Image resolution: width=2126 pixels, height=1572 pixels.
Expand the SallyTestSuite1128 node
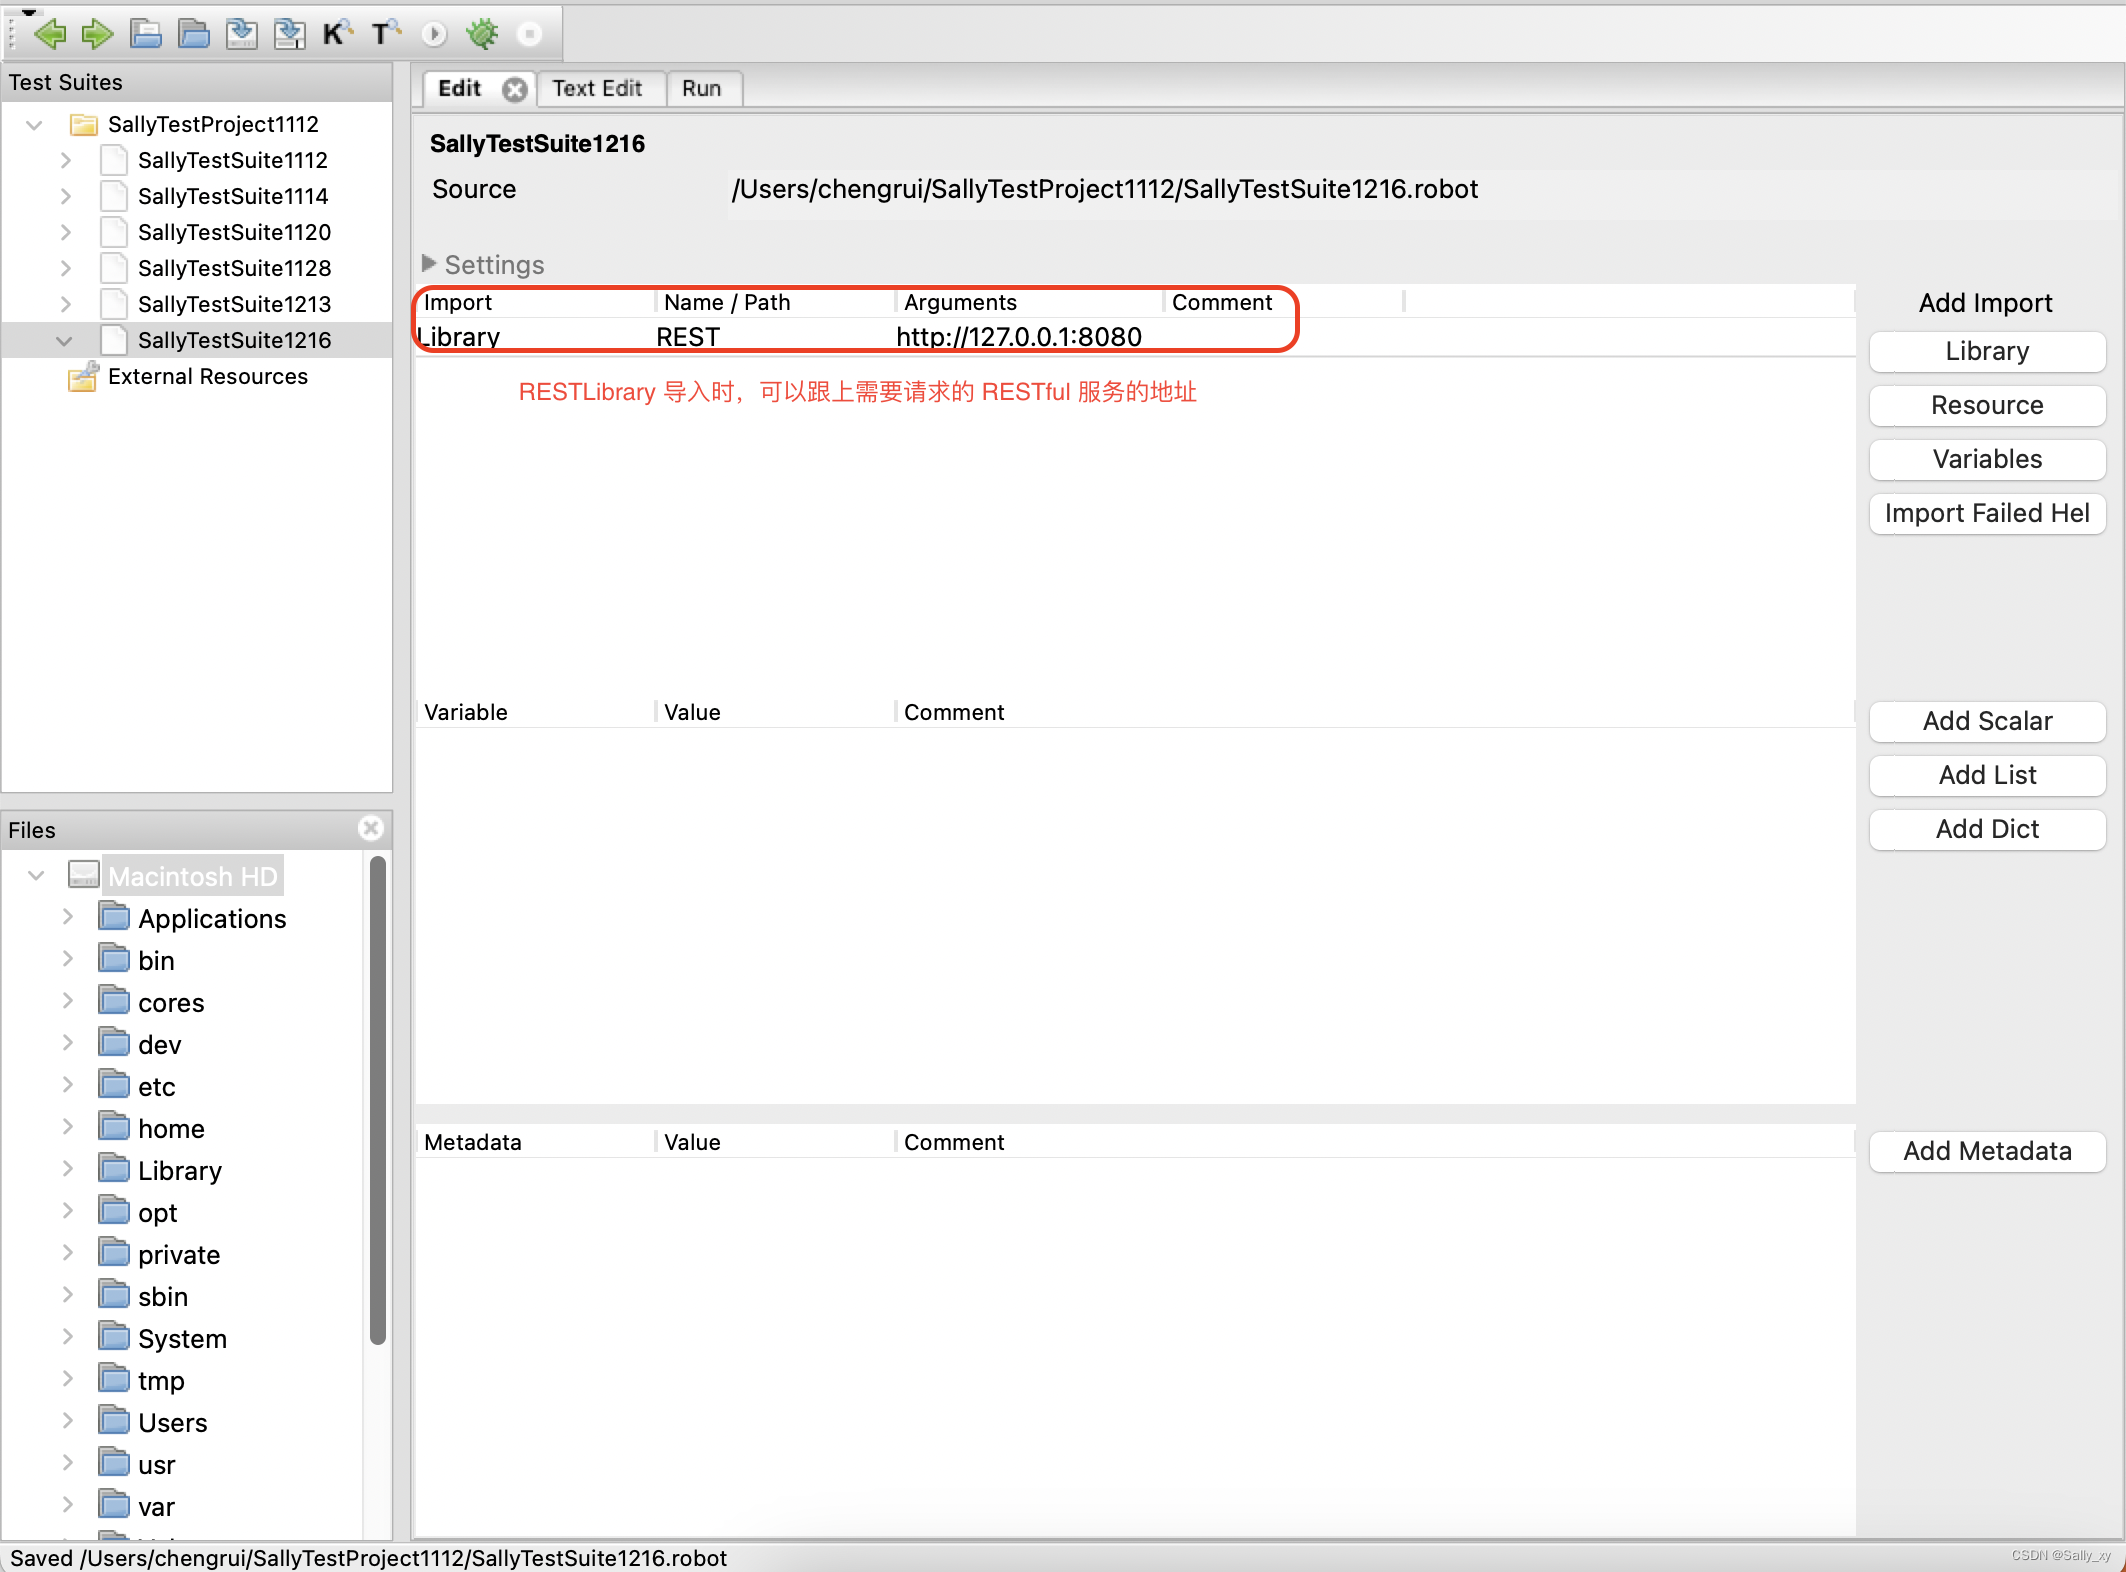click(x=66, y=268)
